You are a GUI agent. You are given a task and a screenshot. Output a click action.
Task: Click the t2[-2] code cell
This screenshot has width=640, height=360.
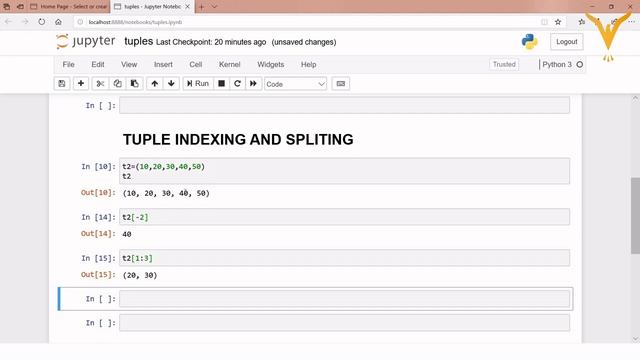[x=344, y=217]
